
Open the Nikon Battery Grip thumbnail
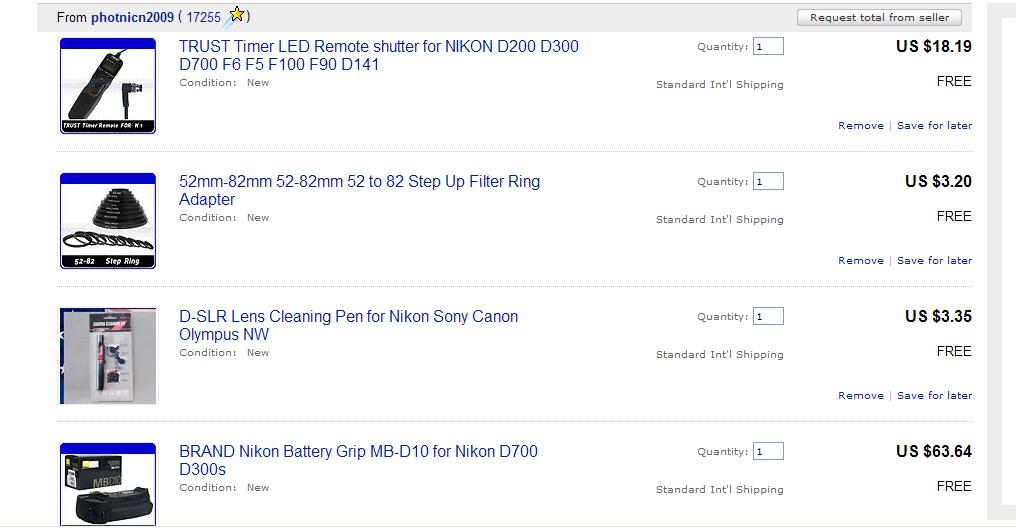[x=108, y=484]
